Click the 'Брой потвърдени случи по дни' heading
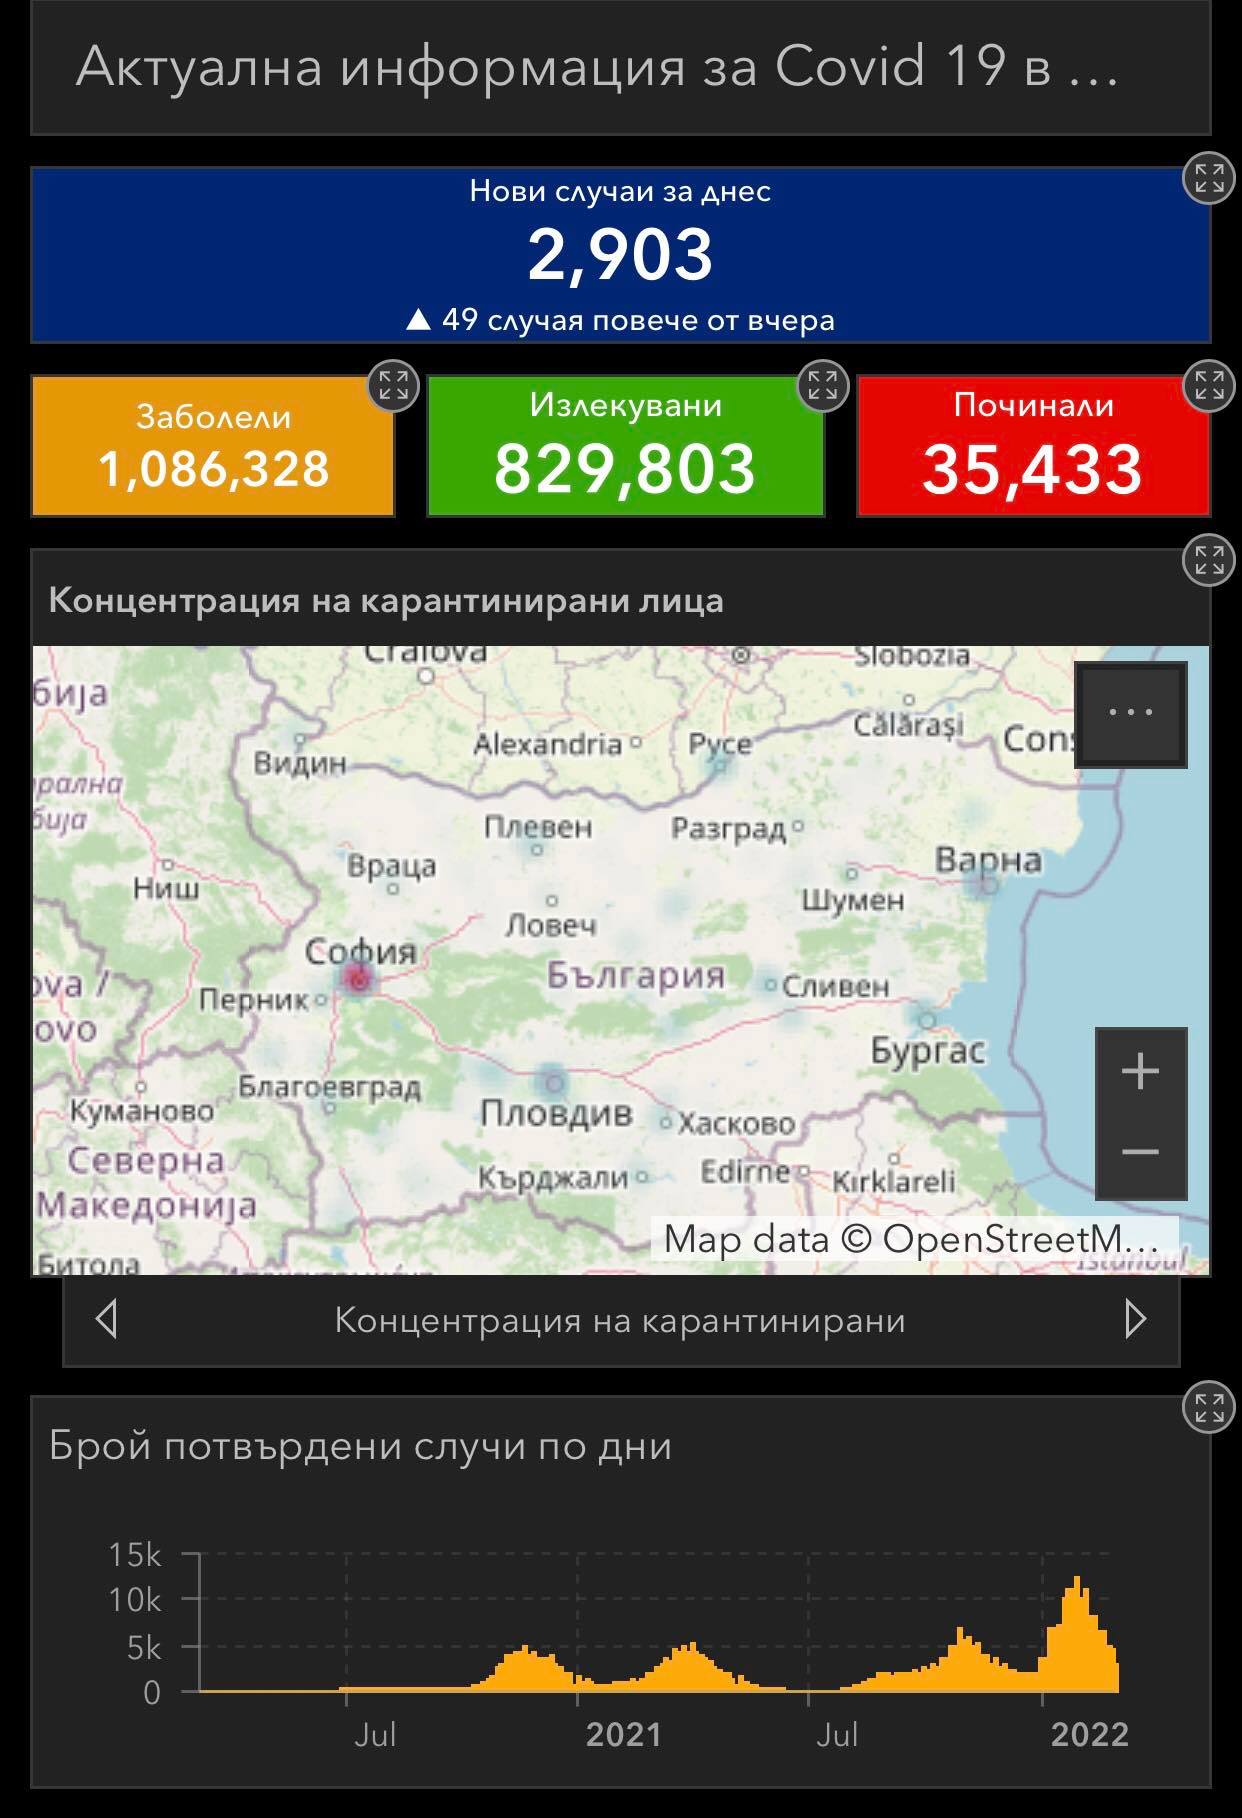The width and height of the screenshot is (1242, 1818). coord(360,1446)
